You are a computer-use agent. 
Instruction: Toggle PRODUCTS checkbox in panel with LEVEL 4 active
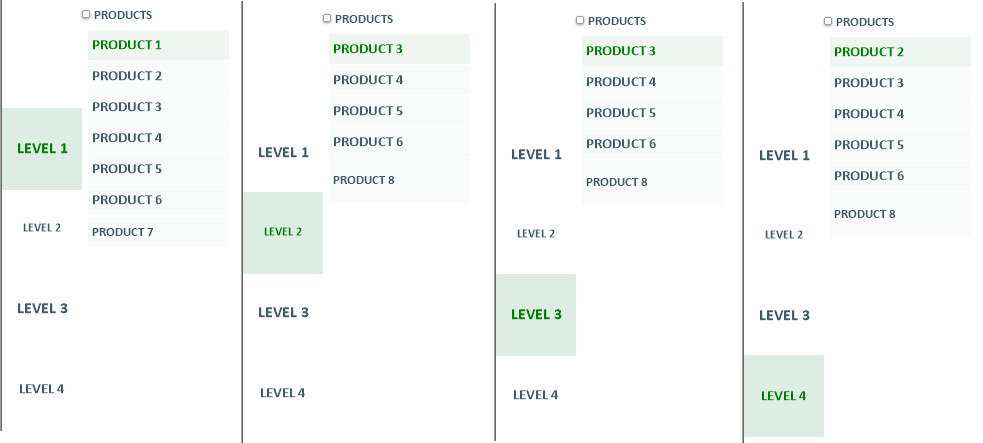[828, 21]
